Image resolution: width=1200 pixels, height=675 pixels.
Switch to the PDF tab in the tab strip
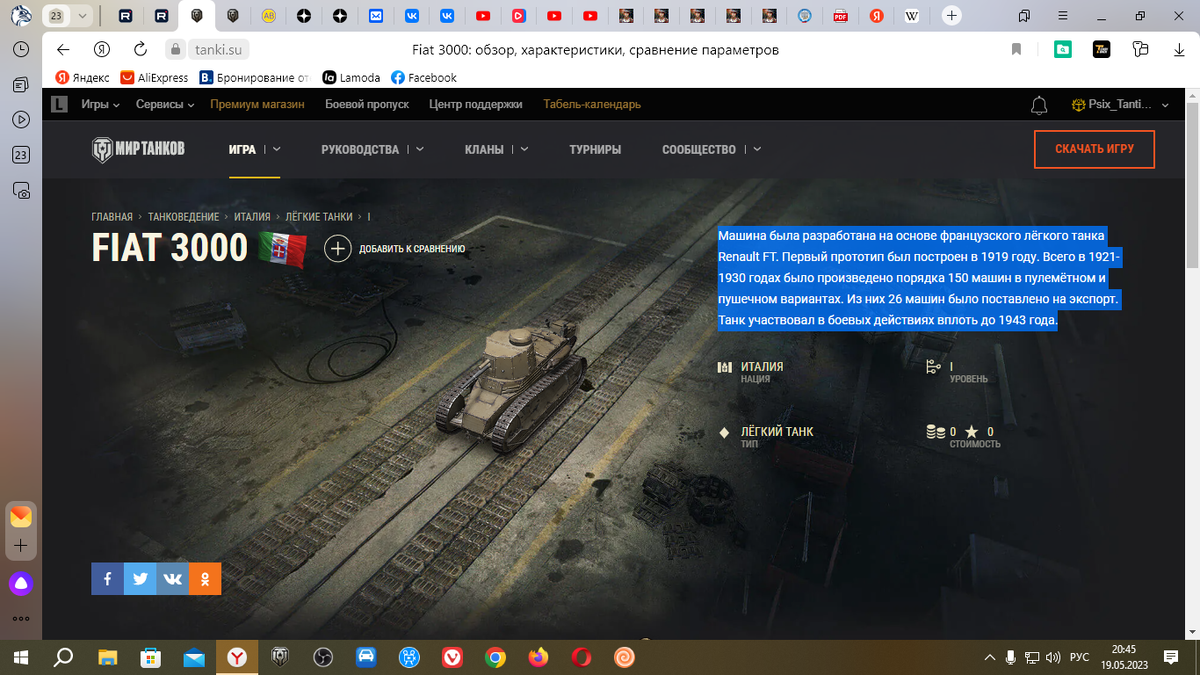(840, 16)
